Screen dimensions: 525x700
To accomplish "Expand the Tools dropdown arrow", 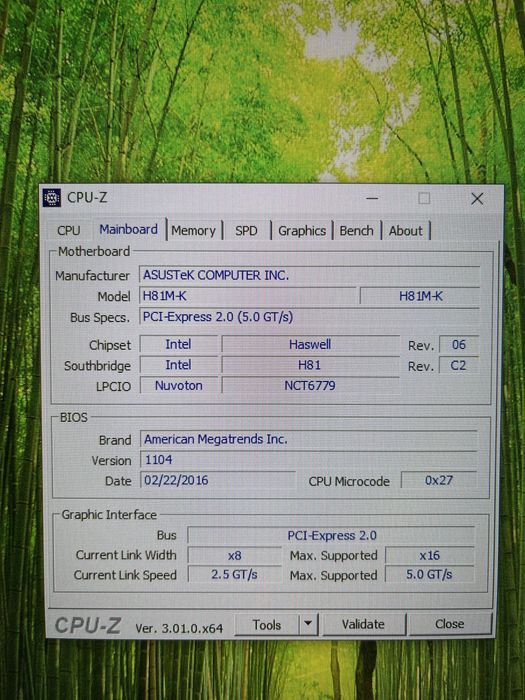I will 308,624.
